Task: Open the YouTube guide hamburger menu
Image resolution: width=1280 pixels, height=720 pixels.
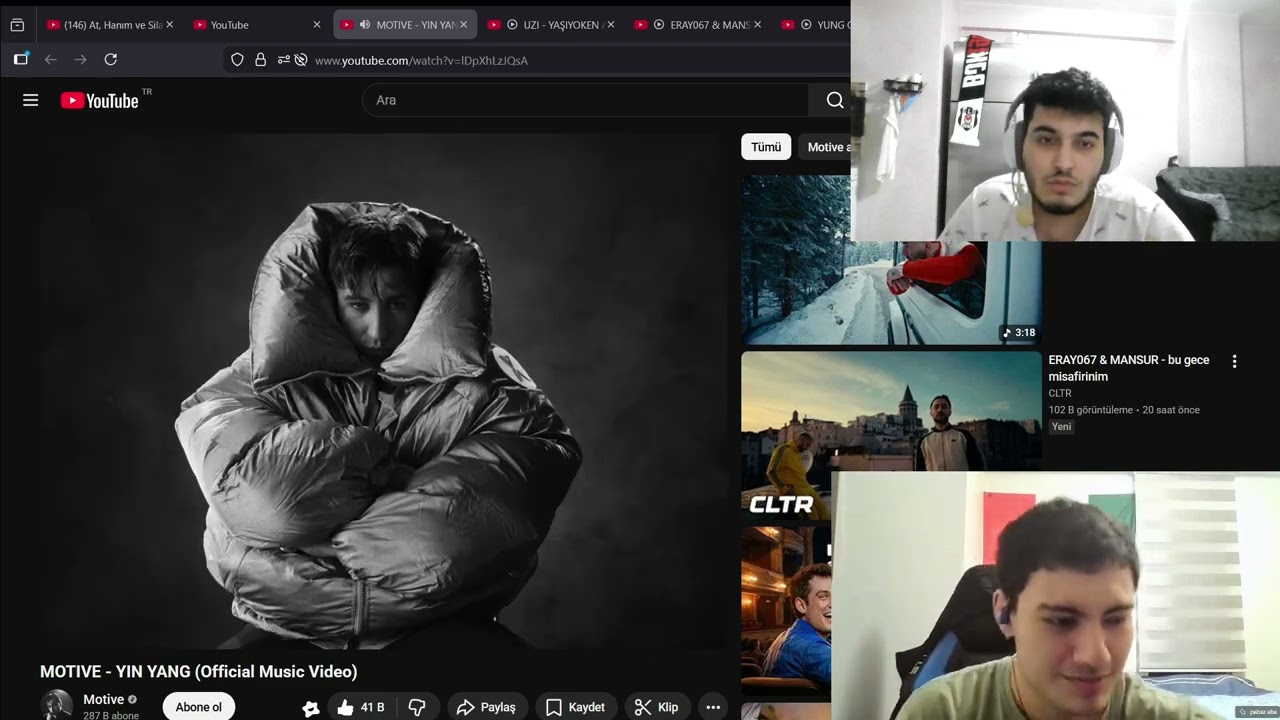Action: click(30, 100)
